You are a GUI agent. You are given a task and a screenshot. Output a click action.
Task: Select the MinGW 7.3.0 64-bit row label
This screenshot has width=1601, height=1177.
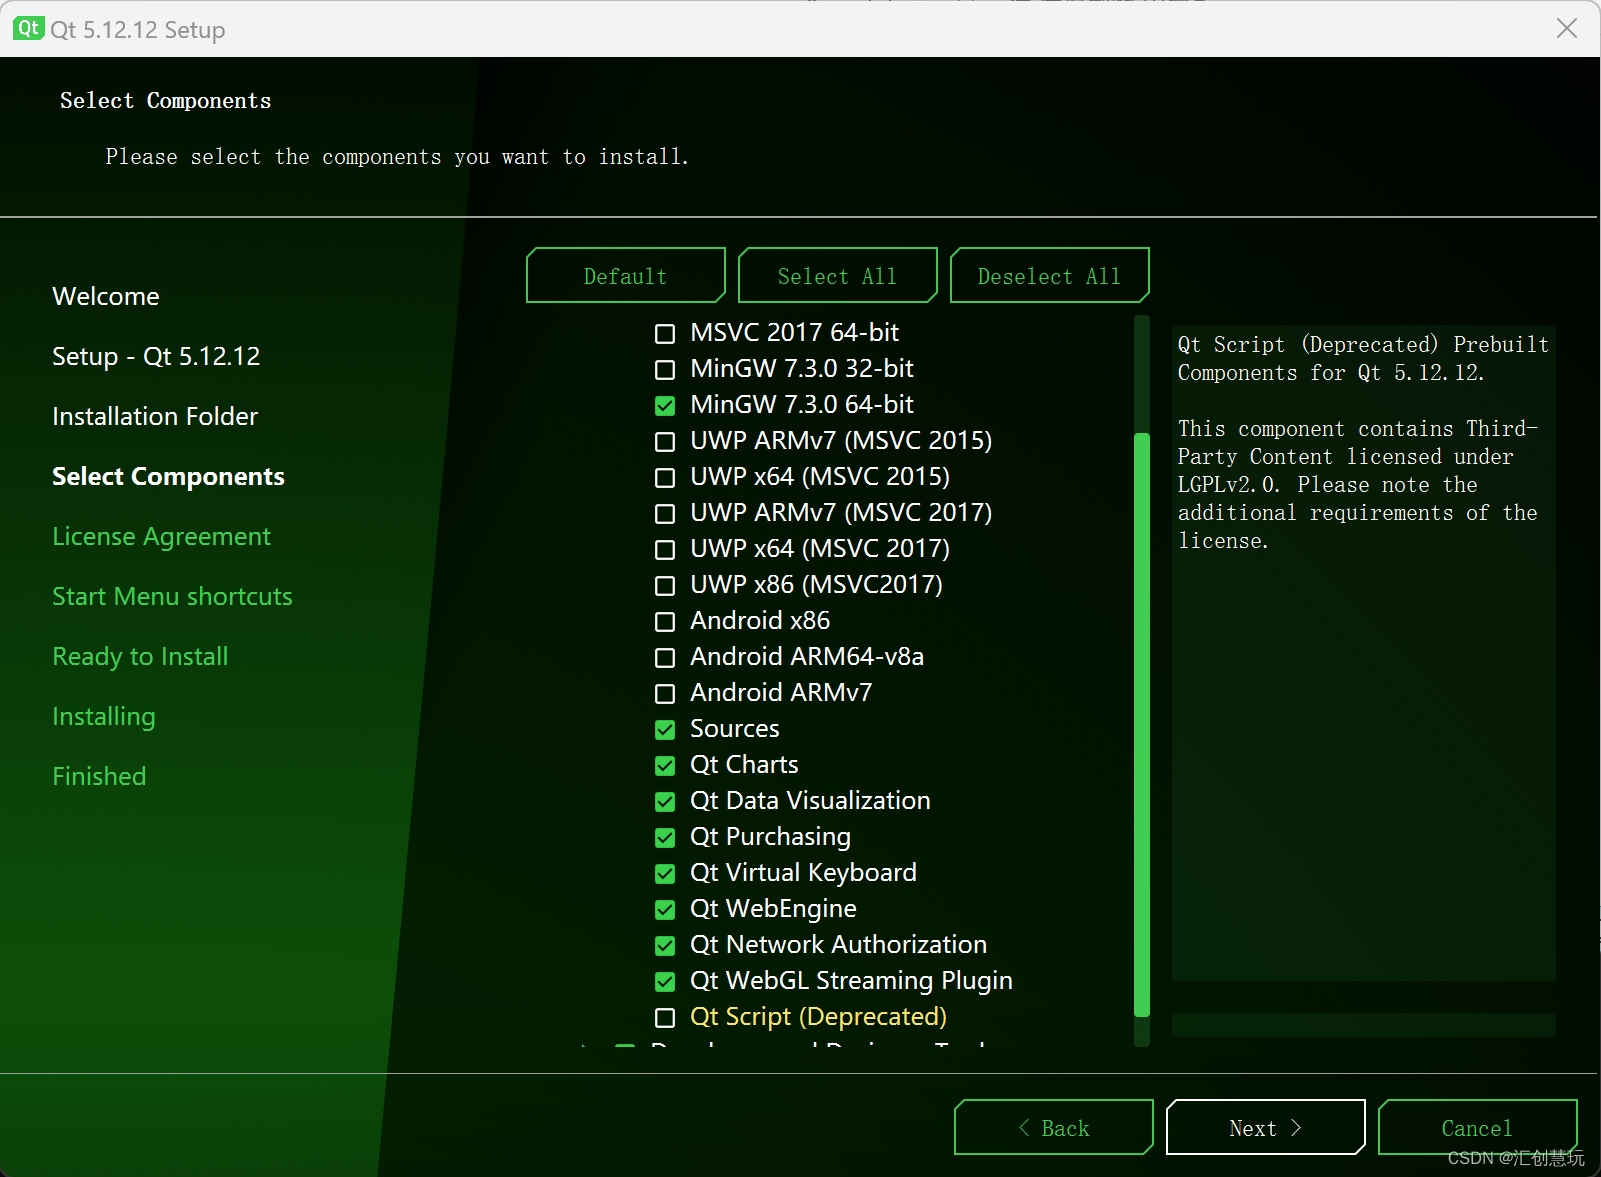pyautogui.click(x=802, y=405)
